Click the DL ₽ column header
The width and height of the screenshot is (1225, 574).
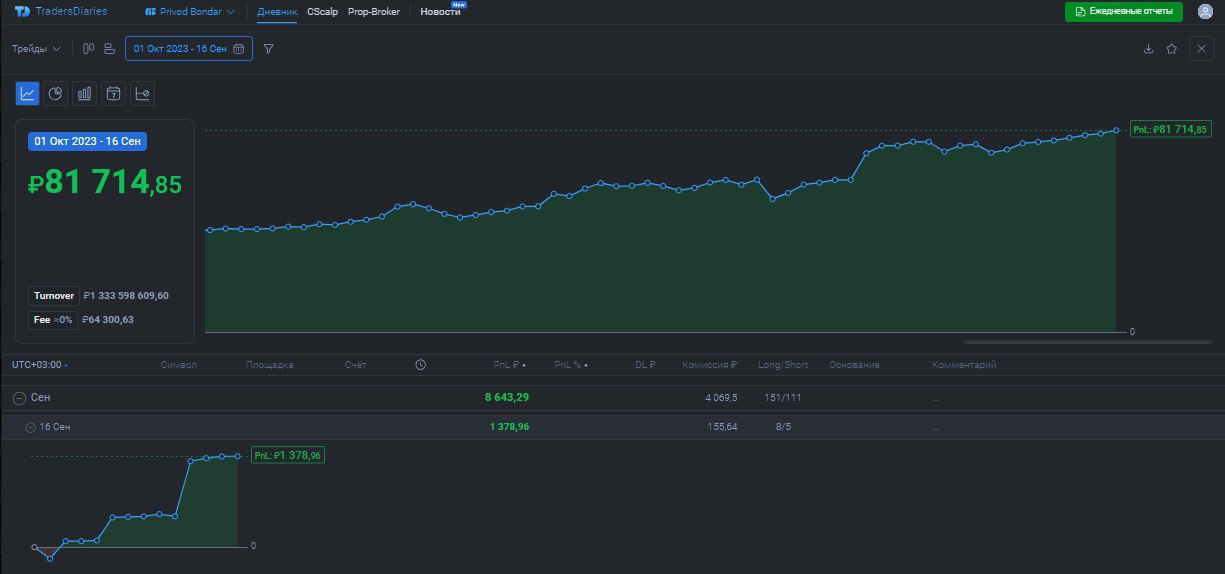coord(645,365)
